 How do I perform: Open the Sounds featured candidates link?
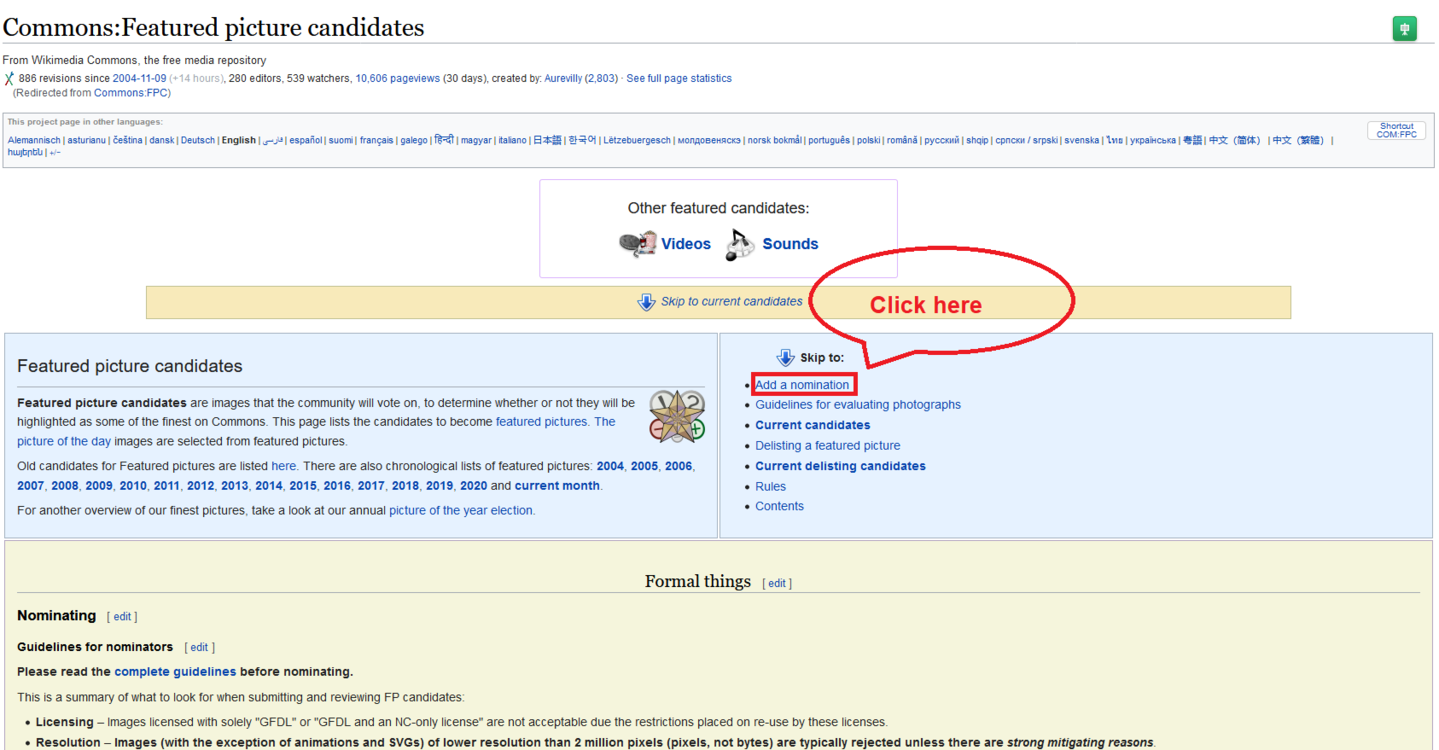point(790,244)
